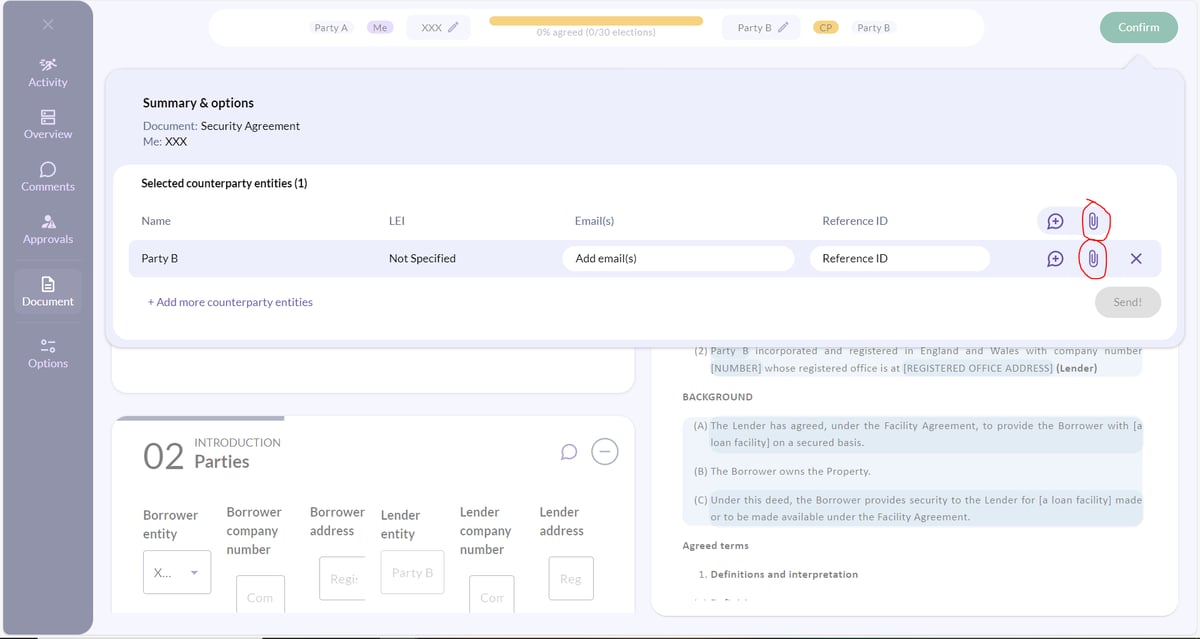Screen dimensions: 1200x639
Task: Edit Party B name with pencil icon
Action: click(x=783, y=28)
